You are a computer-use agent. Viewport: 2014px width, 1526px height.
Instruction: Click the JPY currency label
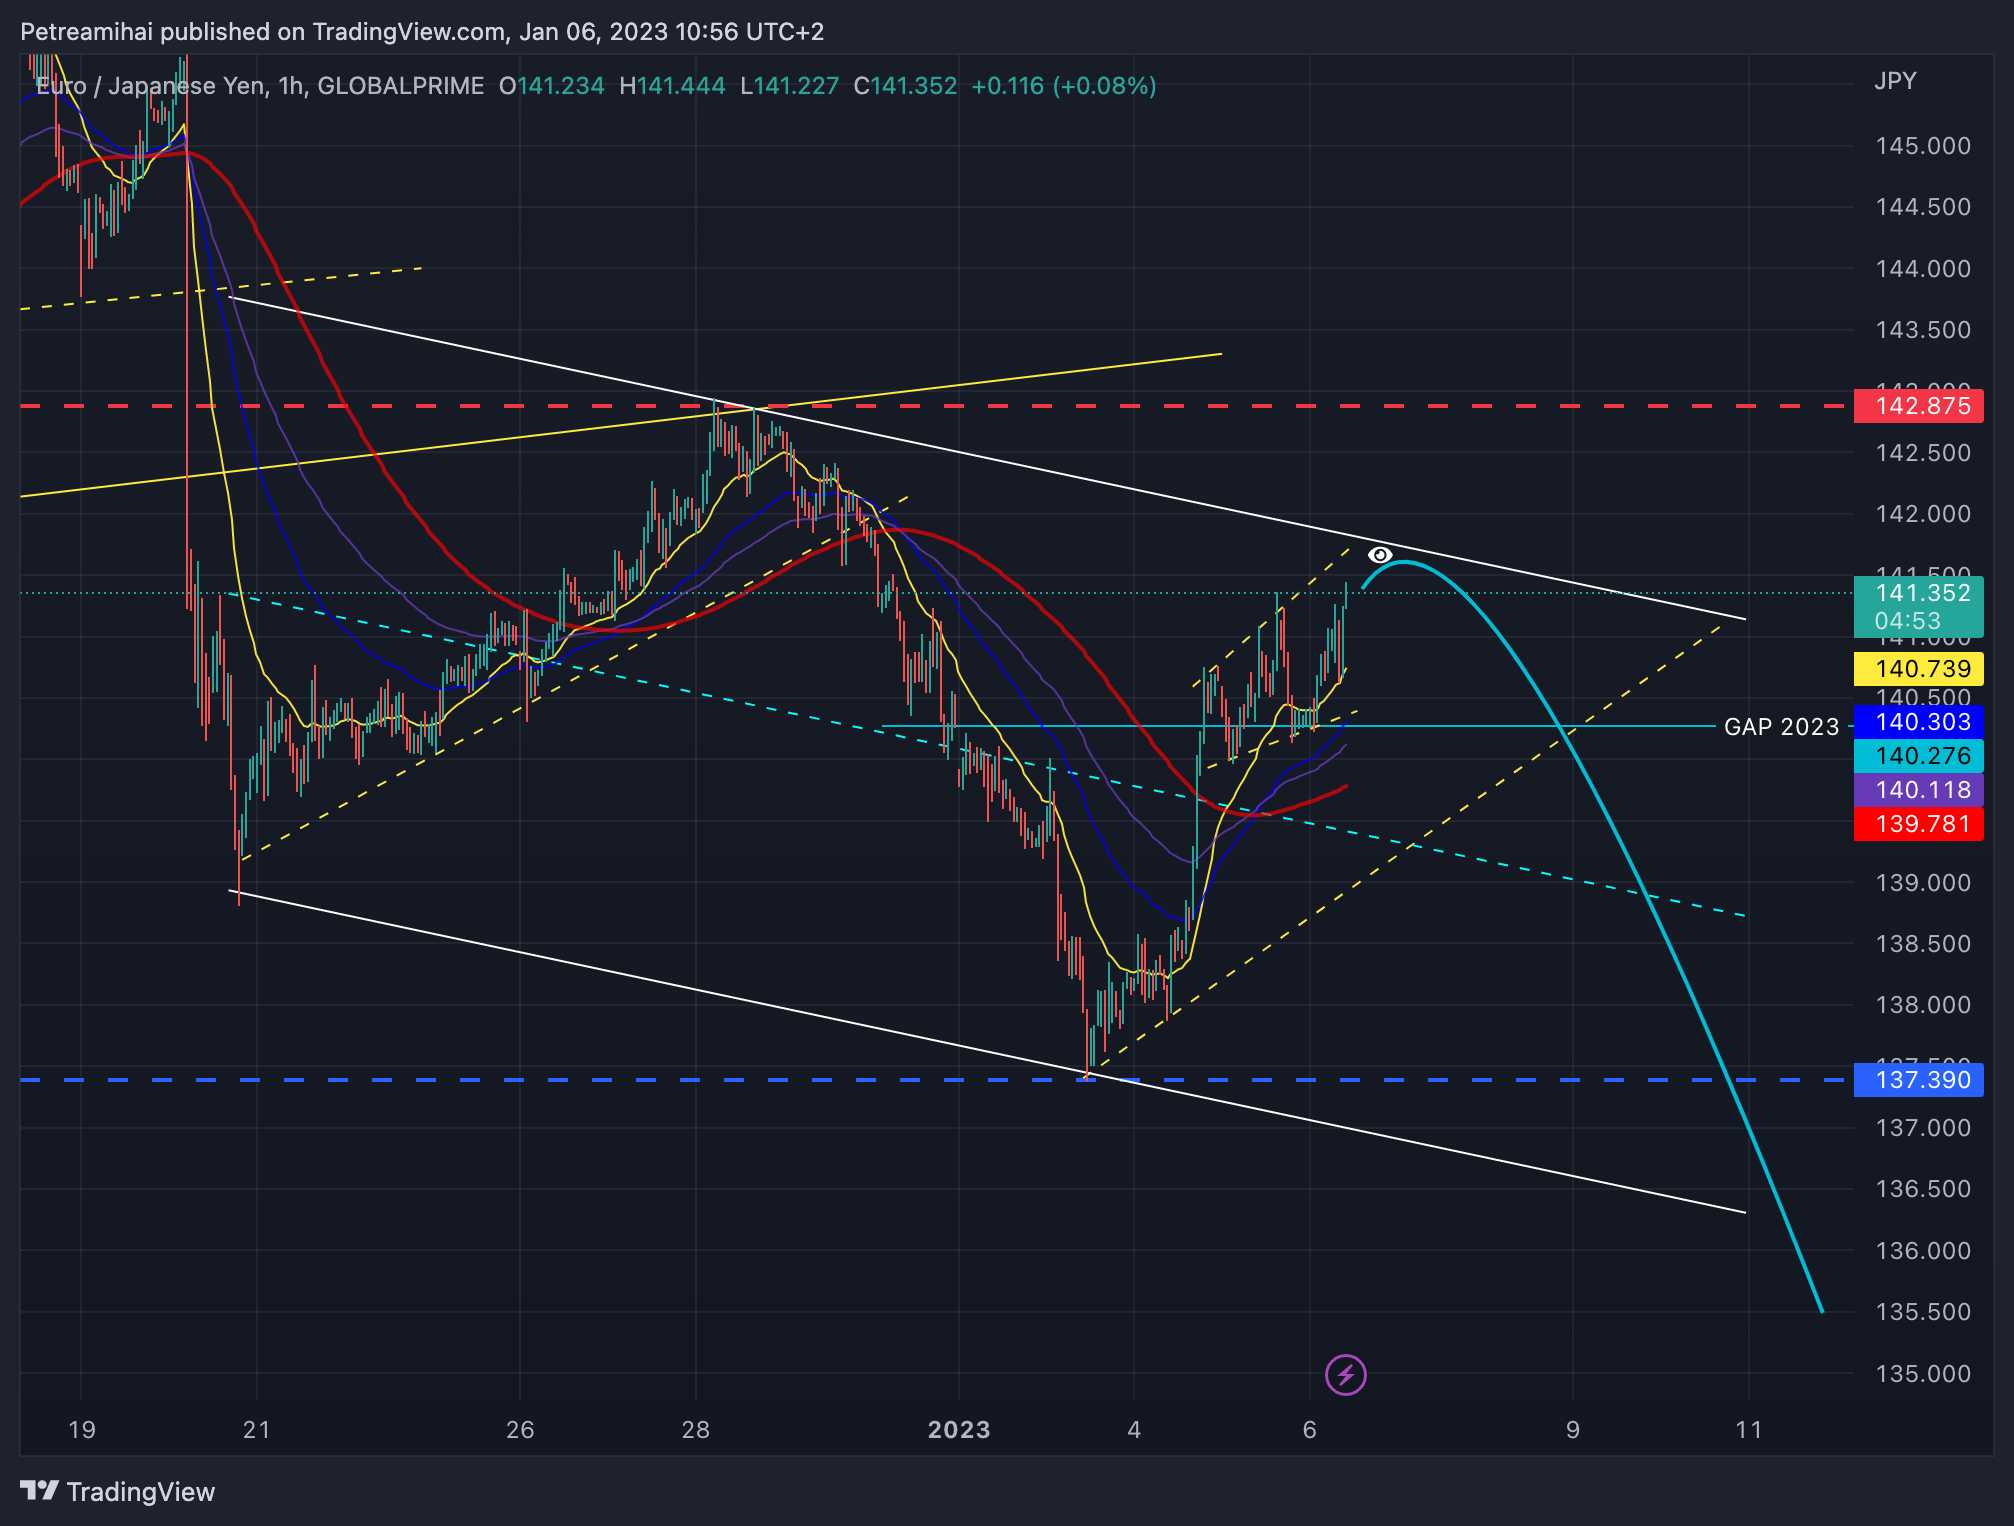(1895, 81)
